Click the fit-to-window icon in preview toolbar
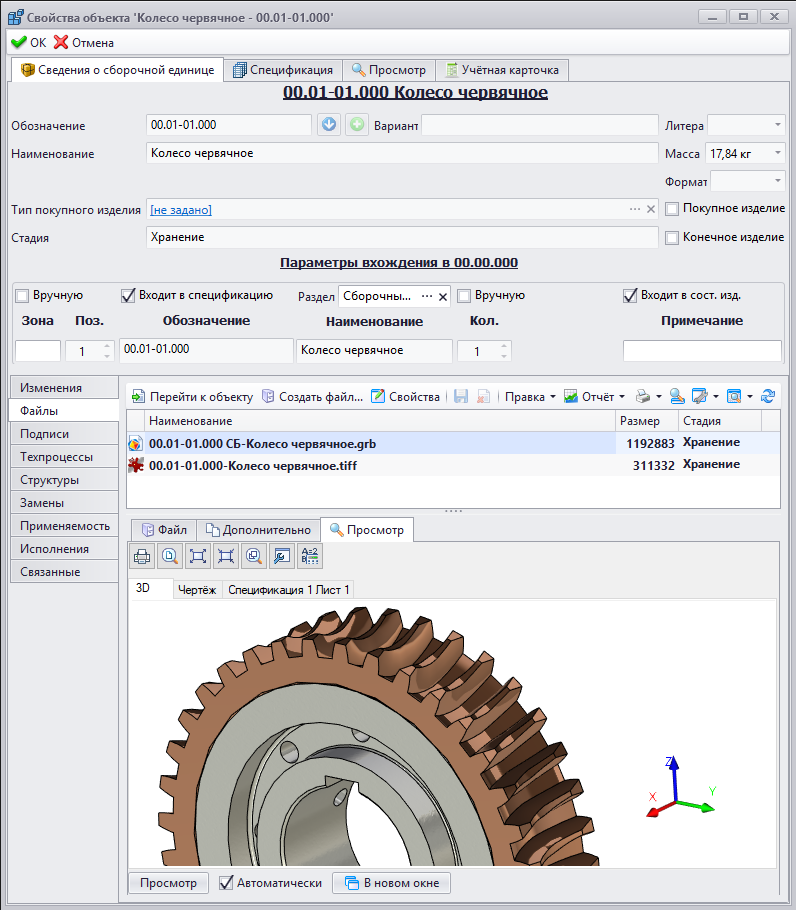Image resolution: width=796 pixels, height=910 pixels. (198, 557)
